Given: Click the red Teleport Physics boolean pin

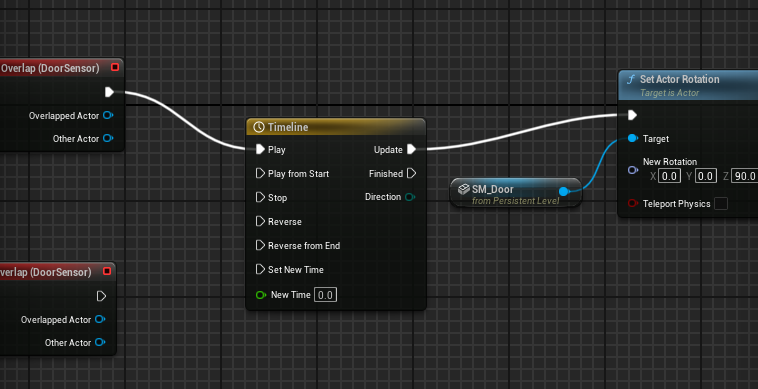Looking at the screenshot, I should 632,203.
